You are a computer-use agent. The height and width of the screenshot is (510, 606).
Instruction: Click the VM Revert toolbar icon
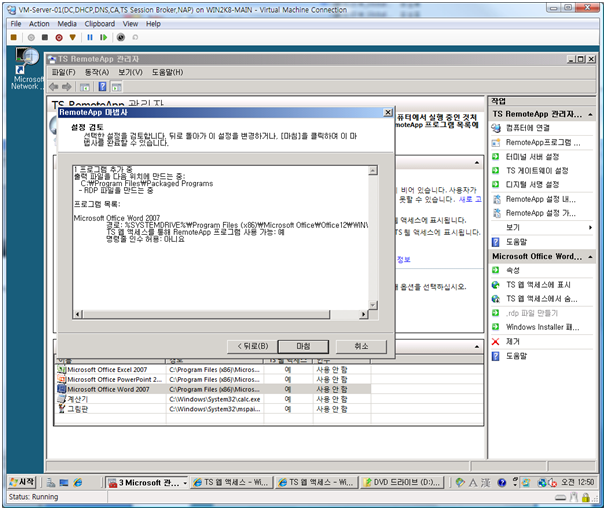coord(135,37)
